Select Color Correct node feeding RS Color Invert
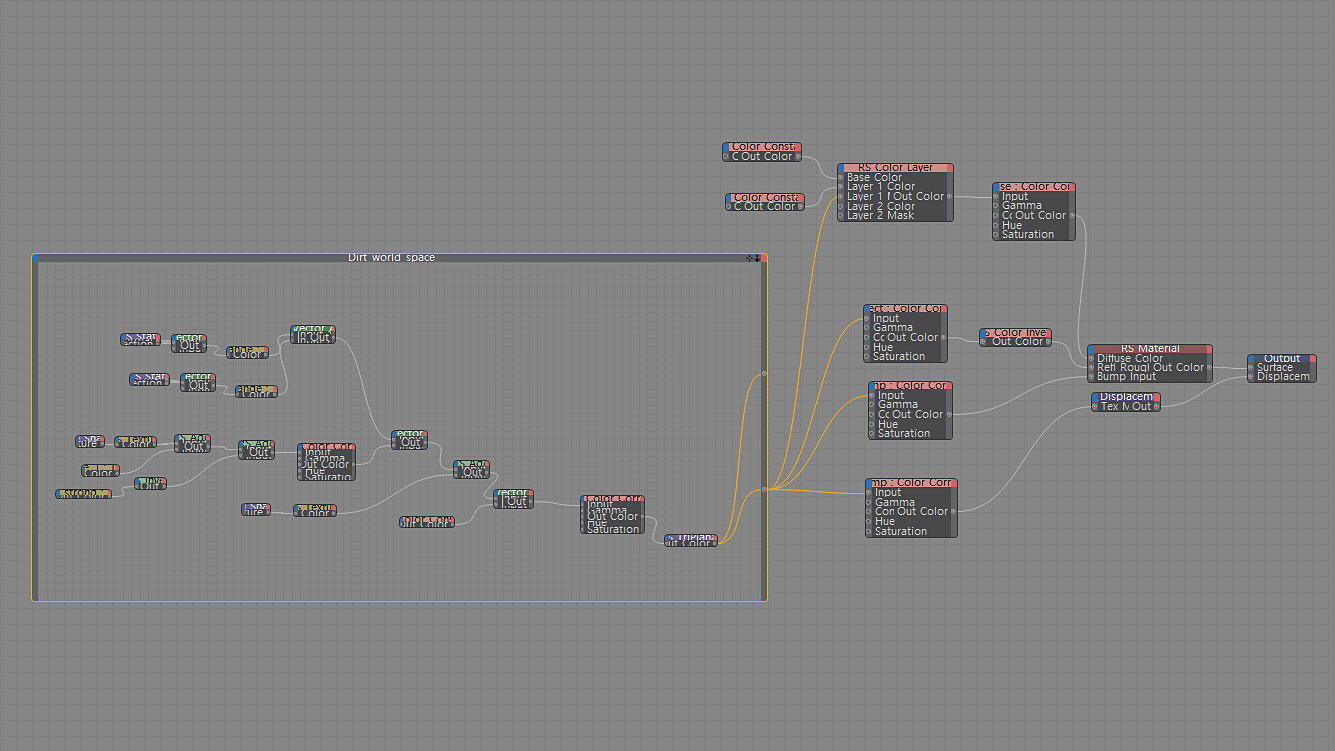 pos(905,333)
